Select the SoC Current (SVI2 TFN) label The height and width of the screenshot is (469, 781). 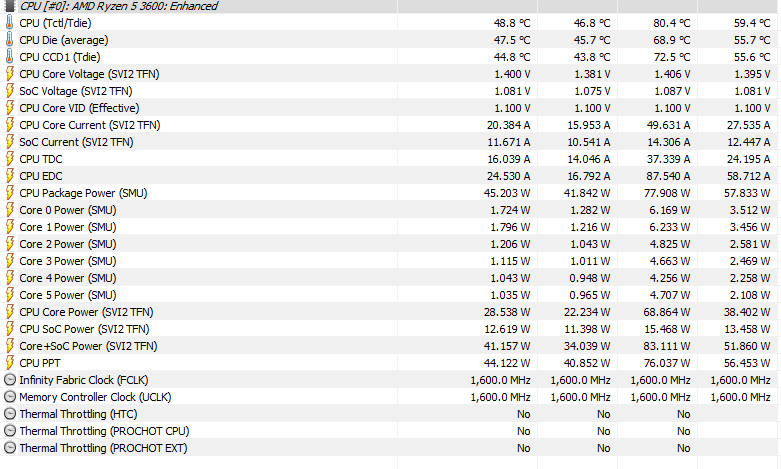(76, 142)
